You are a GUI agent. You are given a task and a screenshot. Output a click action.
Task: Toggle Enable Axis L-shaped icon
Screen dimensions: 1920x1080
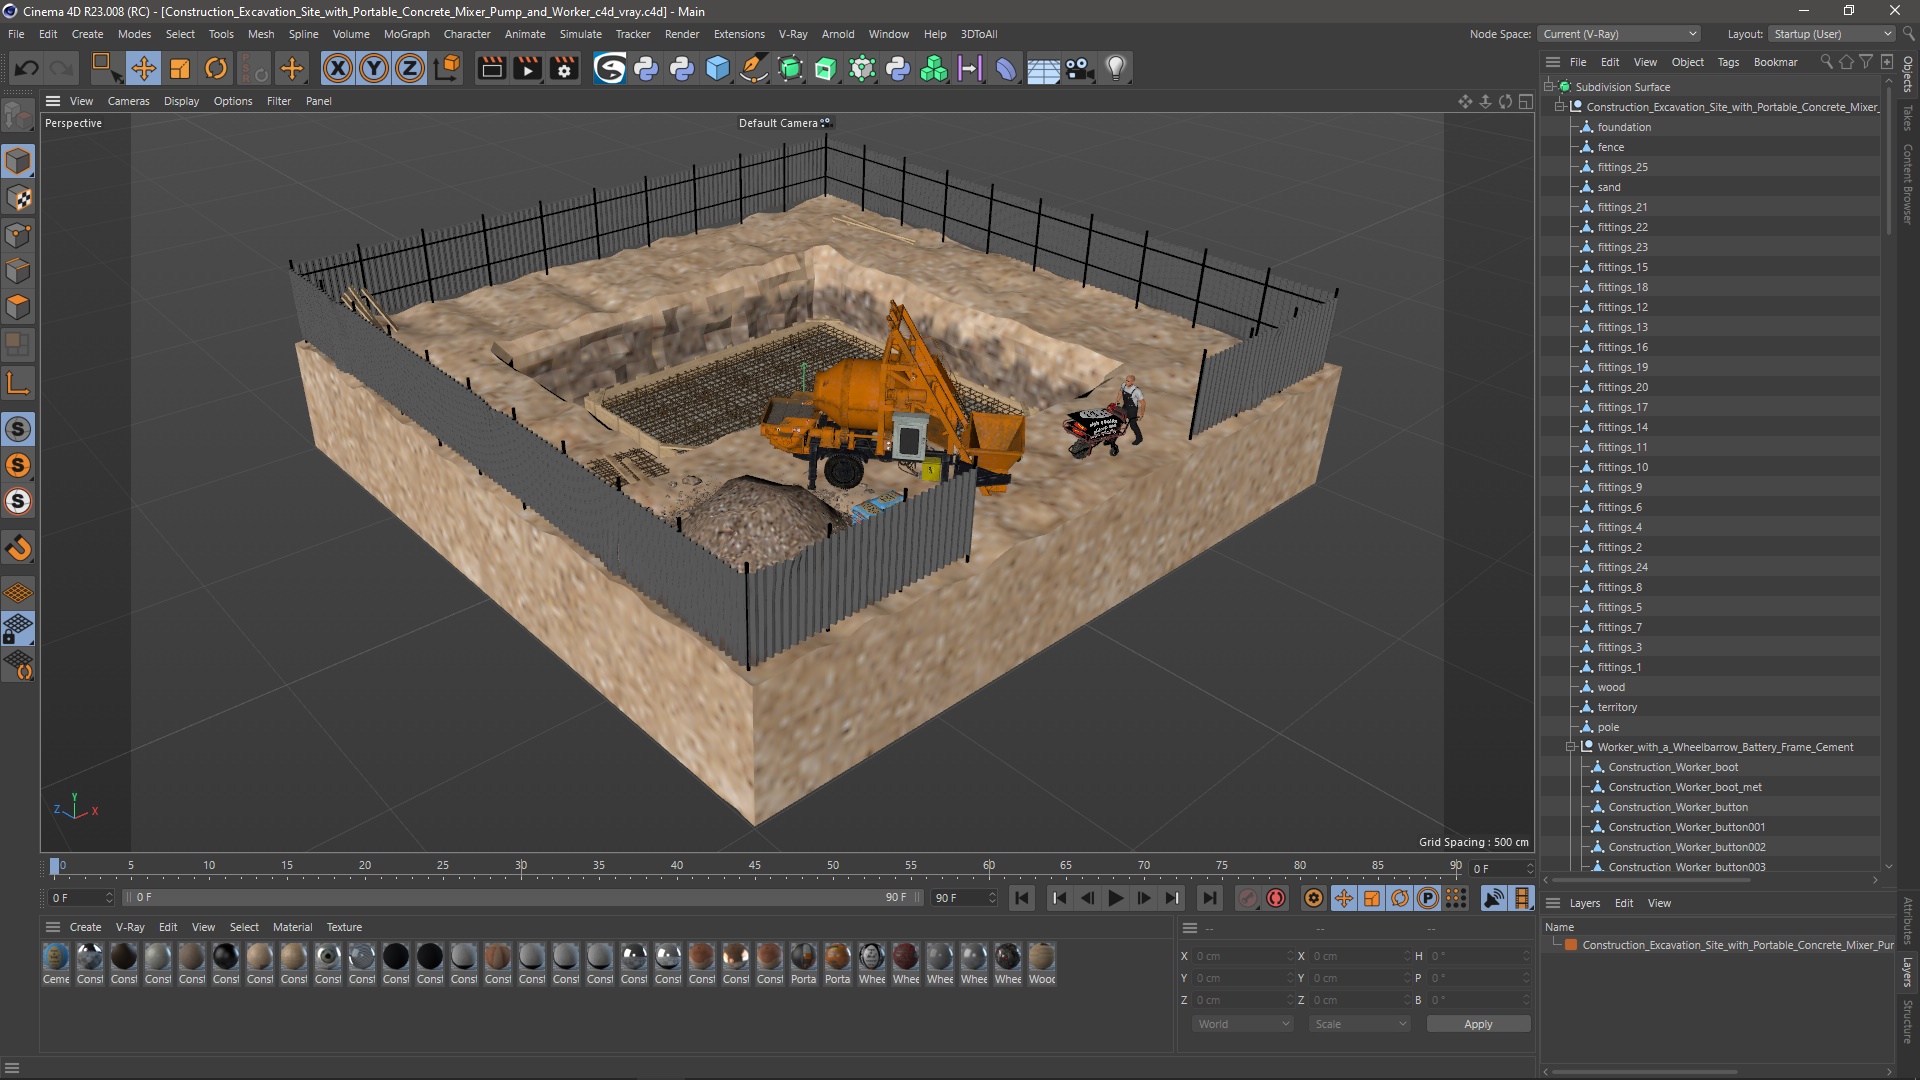tap(18, 383)
